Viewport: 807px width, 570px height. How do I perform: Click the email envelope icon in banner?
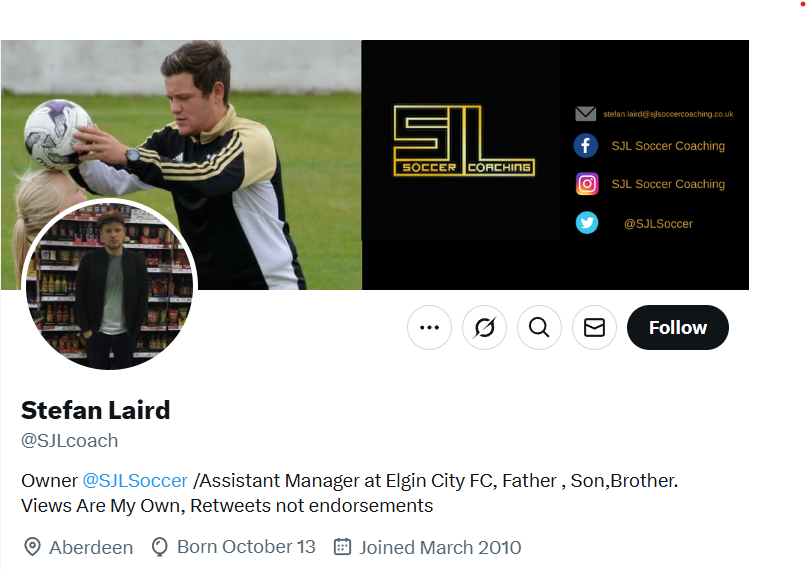point(586,114)
